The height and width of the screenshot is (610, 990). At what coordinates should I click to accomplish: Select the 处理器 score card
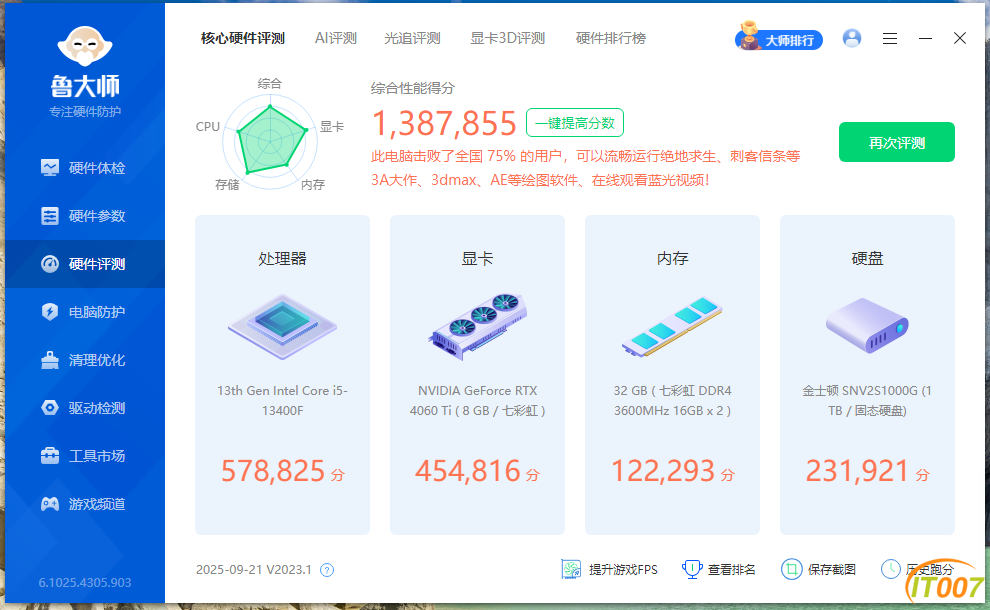coord(282,375)
